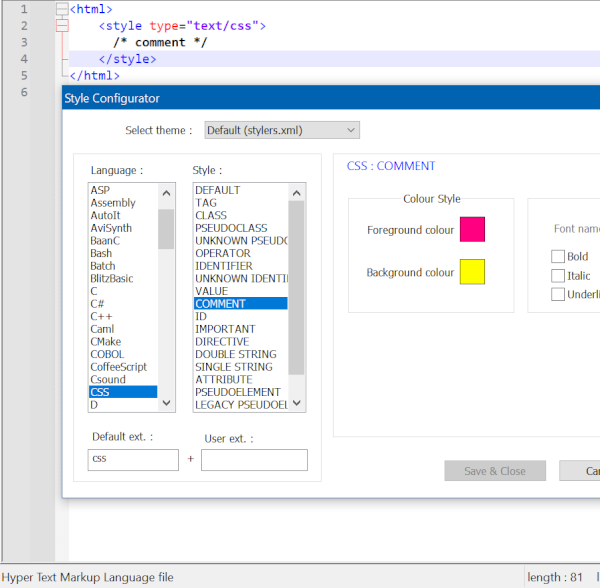
Task: Select C++ in Language list
Action: click(x=123, y=316)
